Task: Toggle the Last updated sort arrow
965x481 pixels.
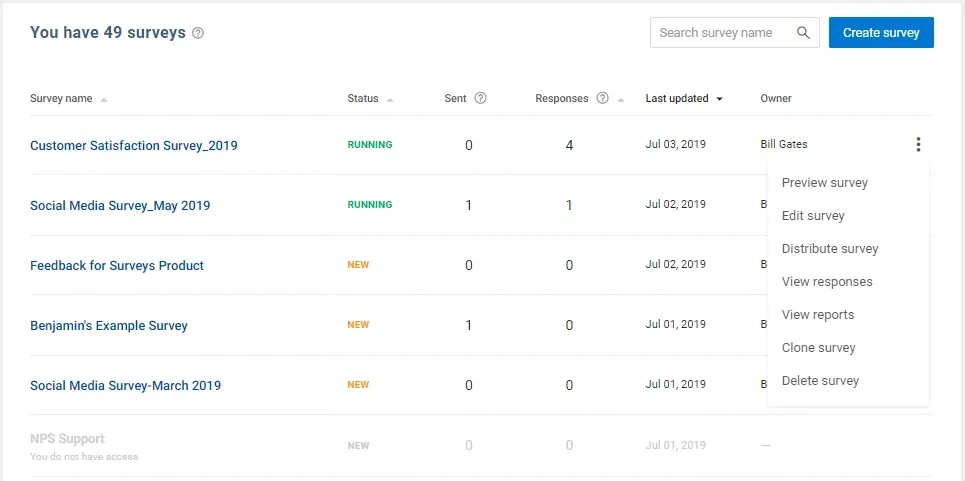Action: click(x=719, y=99)
